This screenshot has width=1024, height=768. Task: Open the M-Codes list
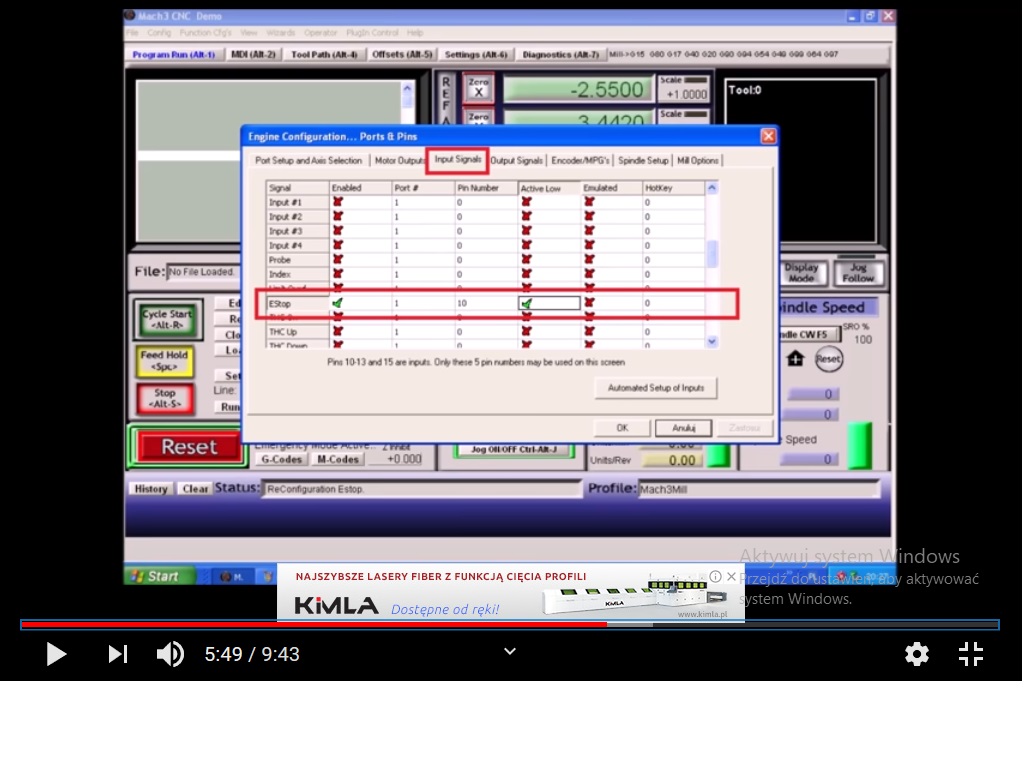[338, 459]
